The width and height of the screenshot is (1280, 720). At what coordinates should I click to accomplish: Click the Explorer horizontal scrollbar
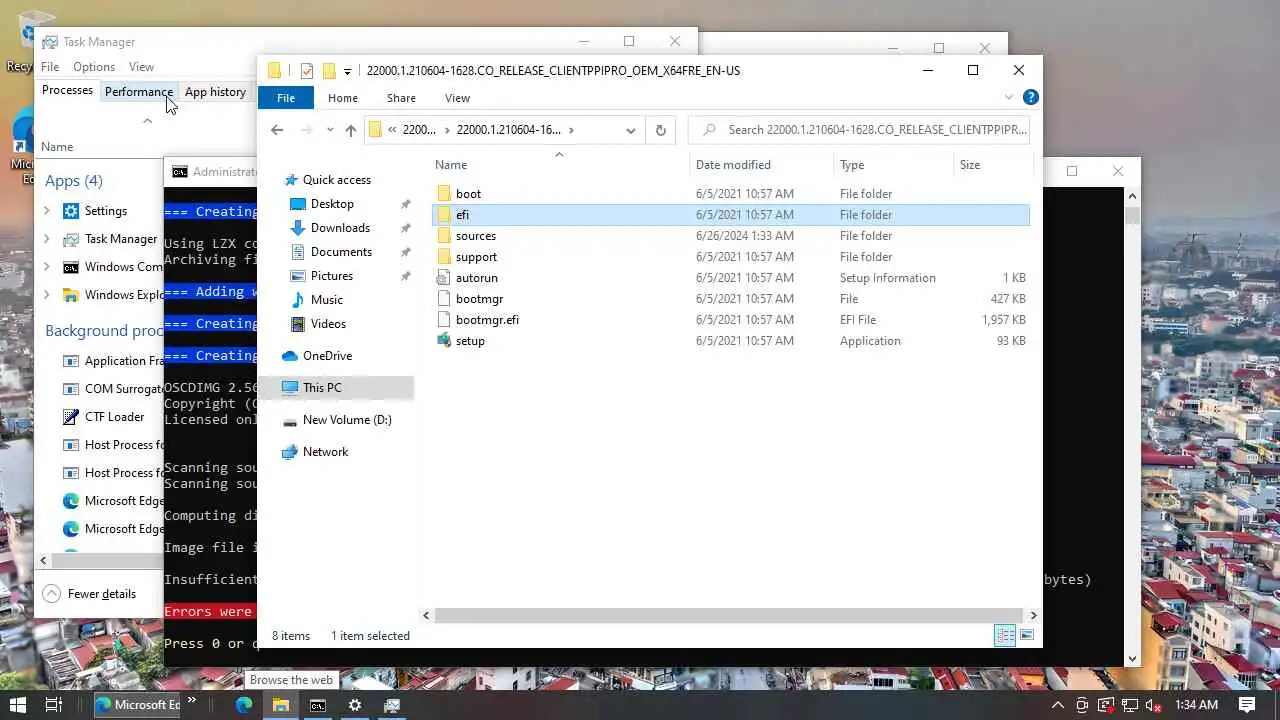click(x=730, y=615)
